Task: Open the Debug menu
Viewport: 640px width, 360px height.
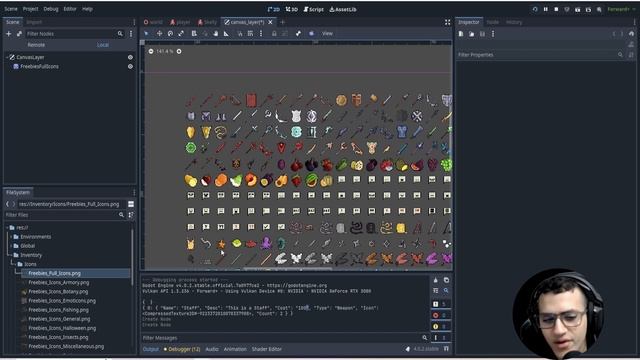Action: point(51,9)
